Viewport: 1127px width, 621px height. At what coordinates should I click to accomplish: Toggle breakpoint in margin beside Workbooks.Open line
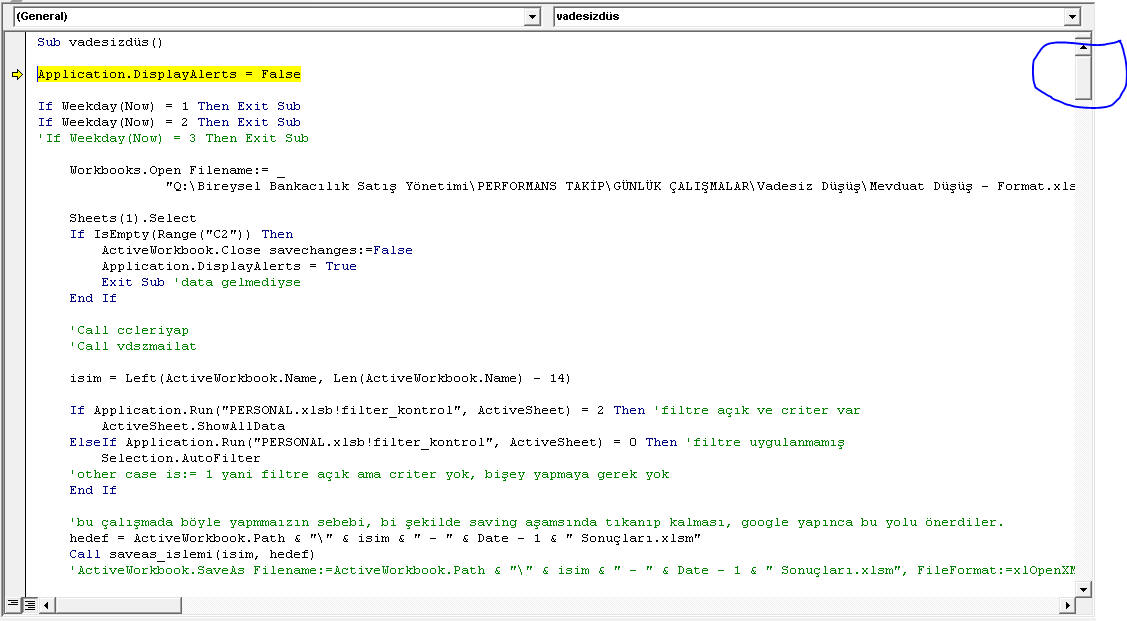coord(17,170)
